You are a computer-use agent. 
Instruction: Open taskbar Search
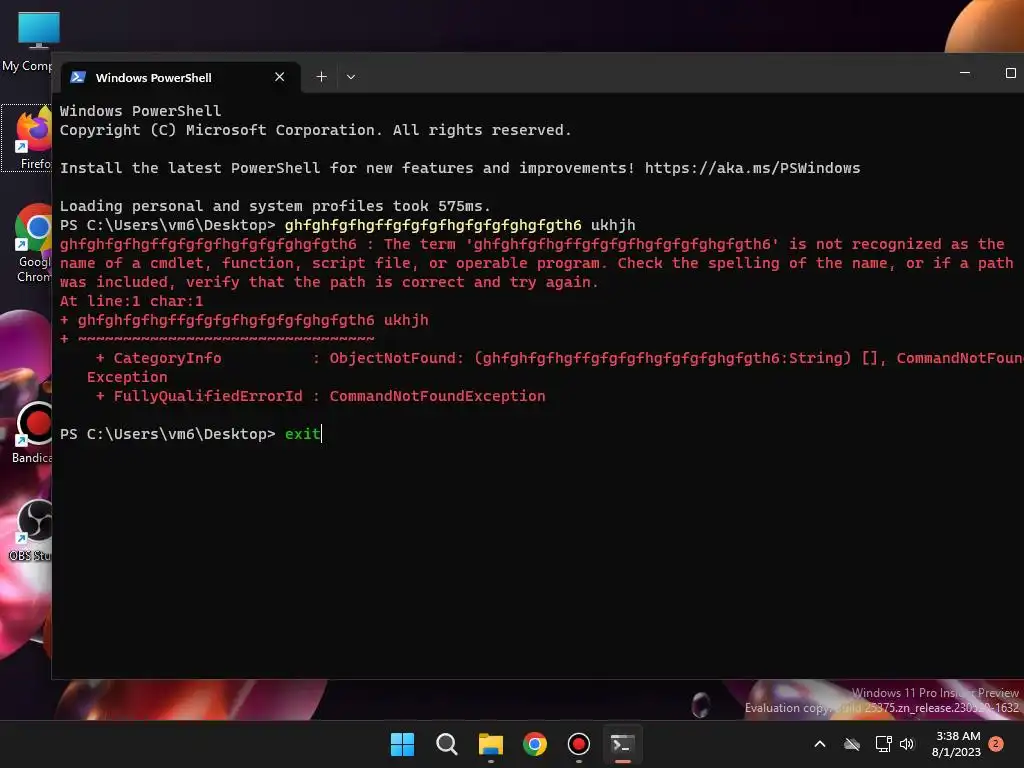447,744
